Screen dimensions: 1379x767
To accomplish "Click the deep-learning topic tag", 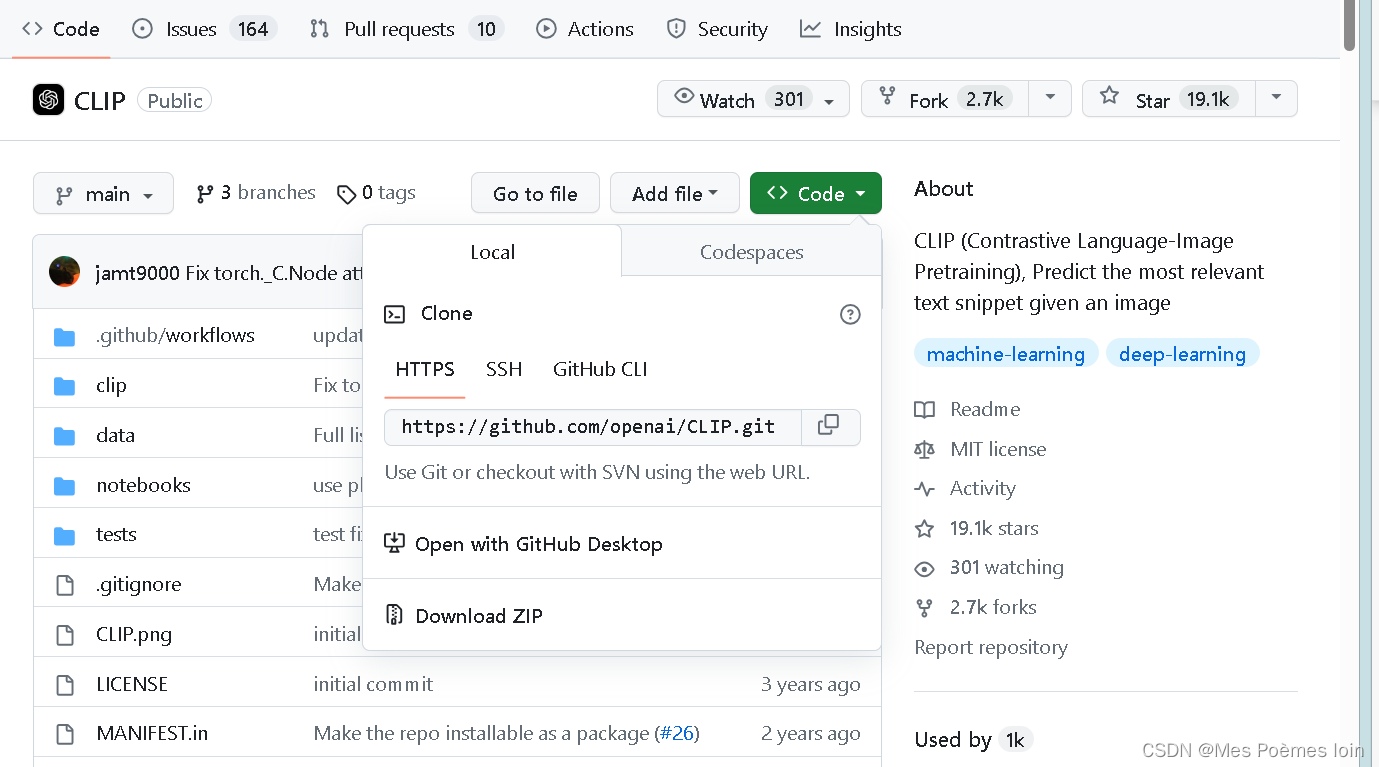I will (1182, 354).
